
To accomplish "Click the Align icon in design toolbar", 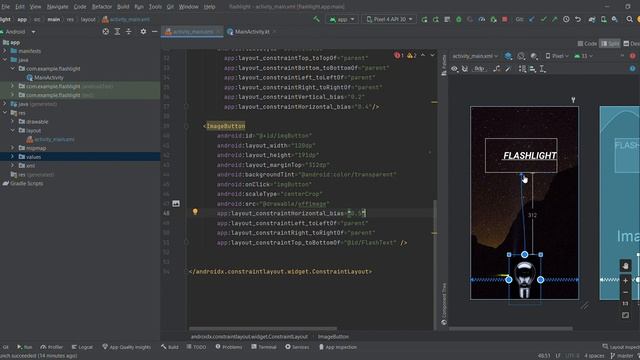I will (x=533, y=69).
